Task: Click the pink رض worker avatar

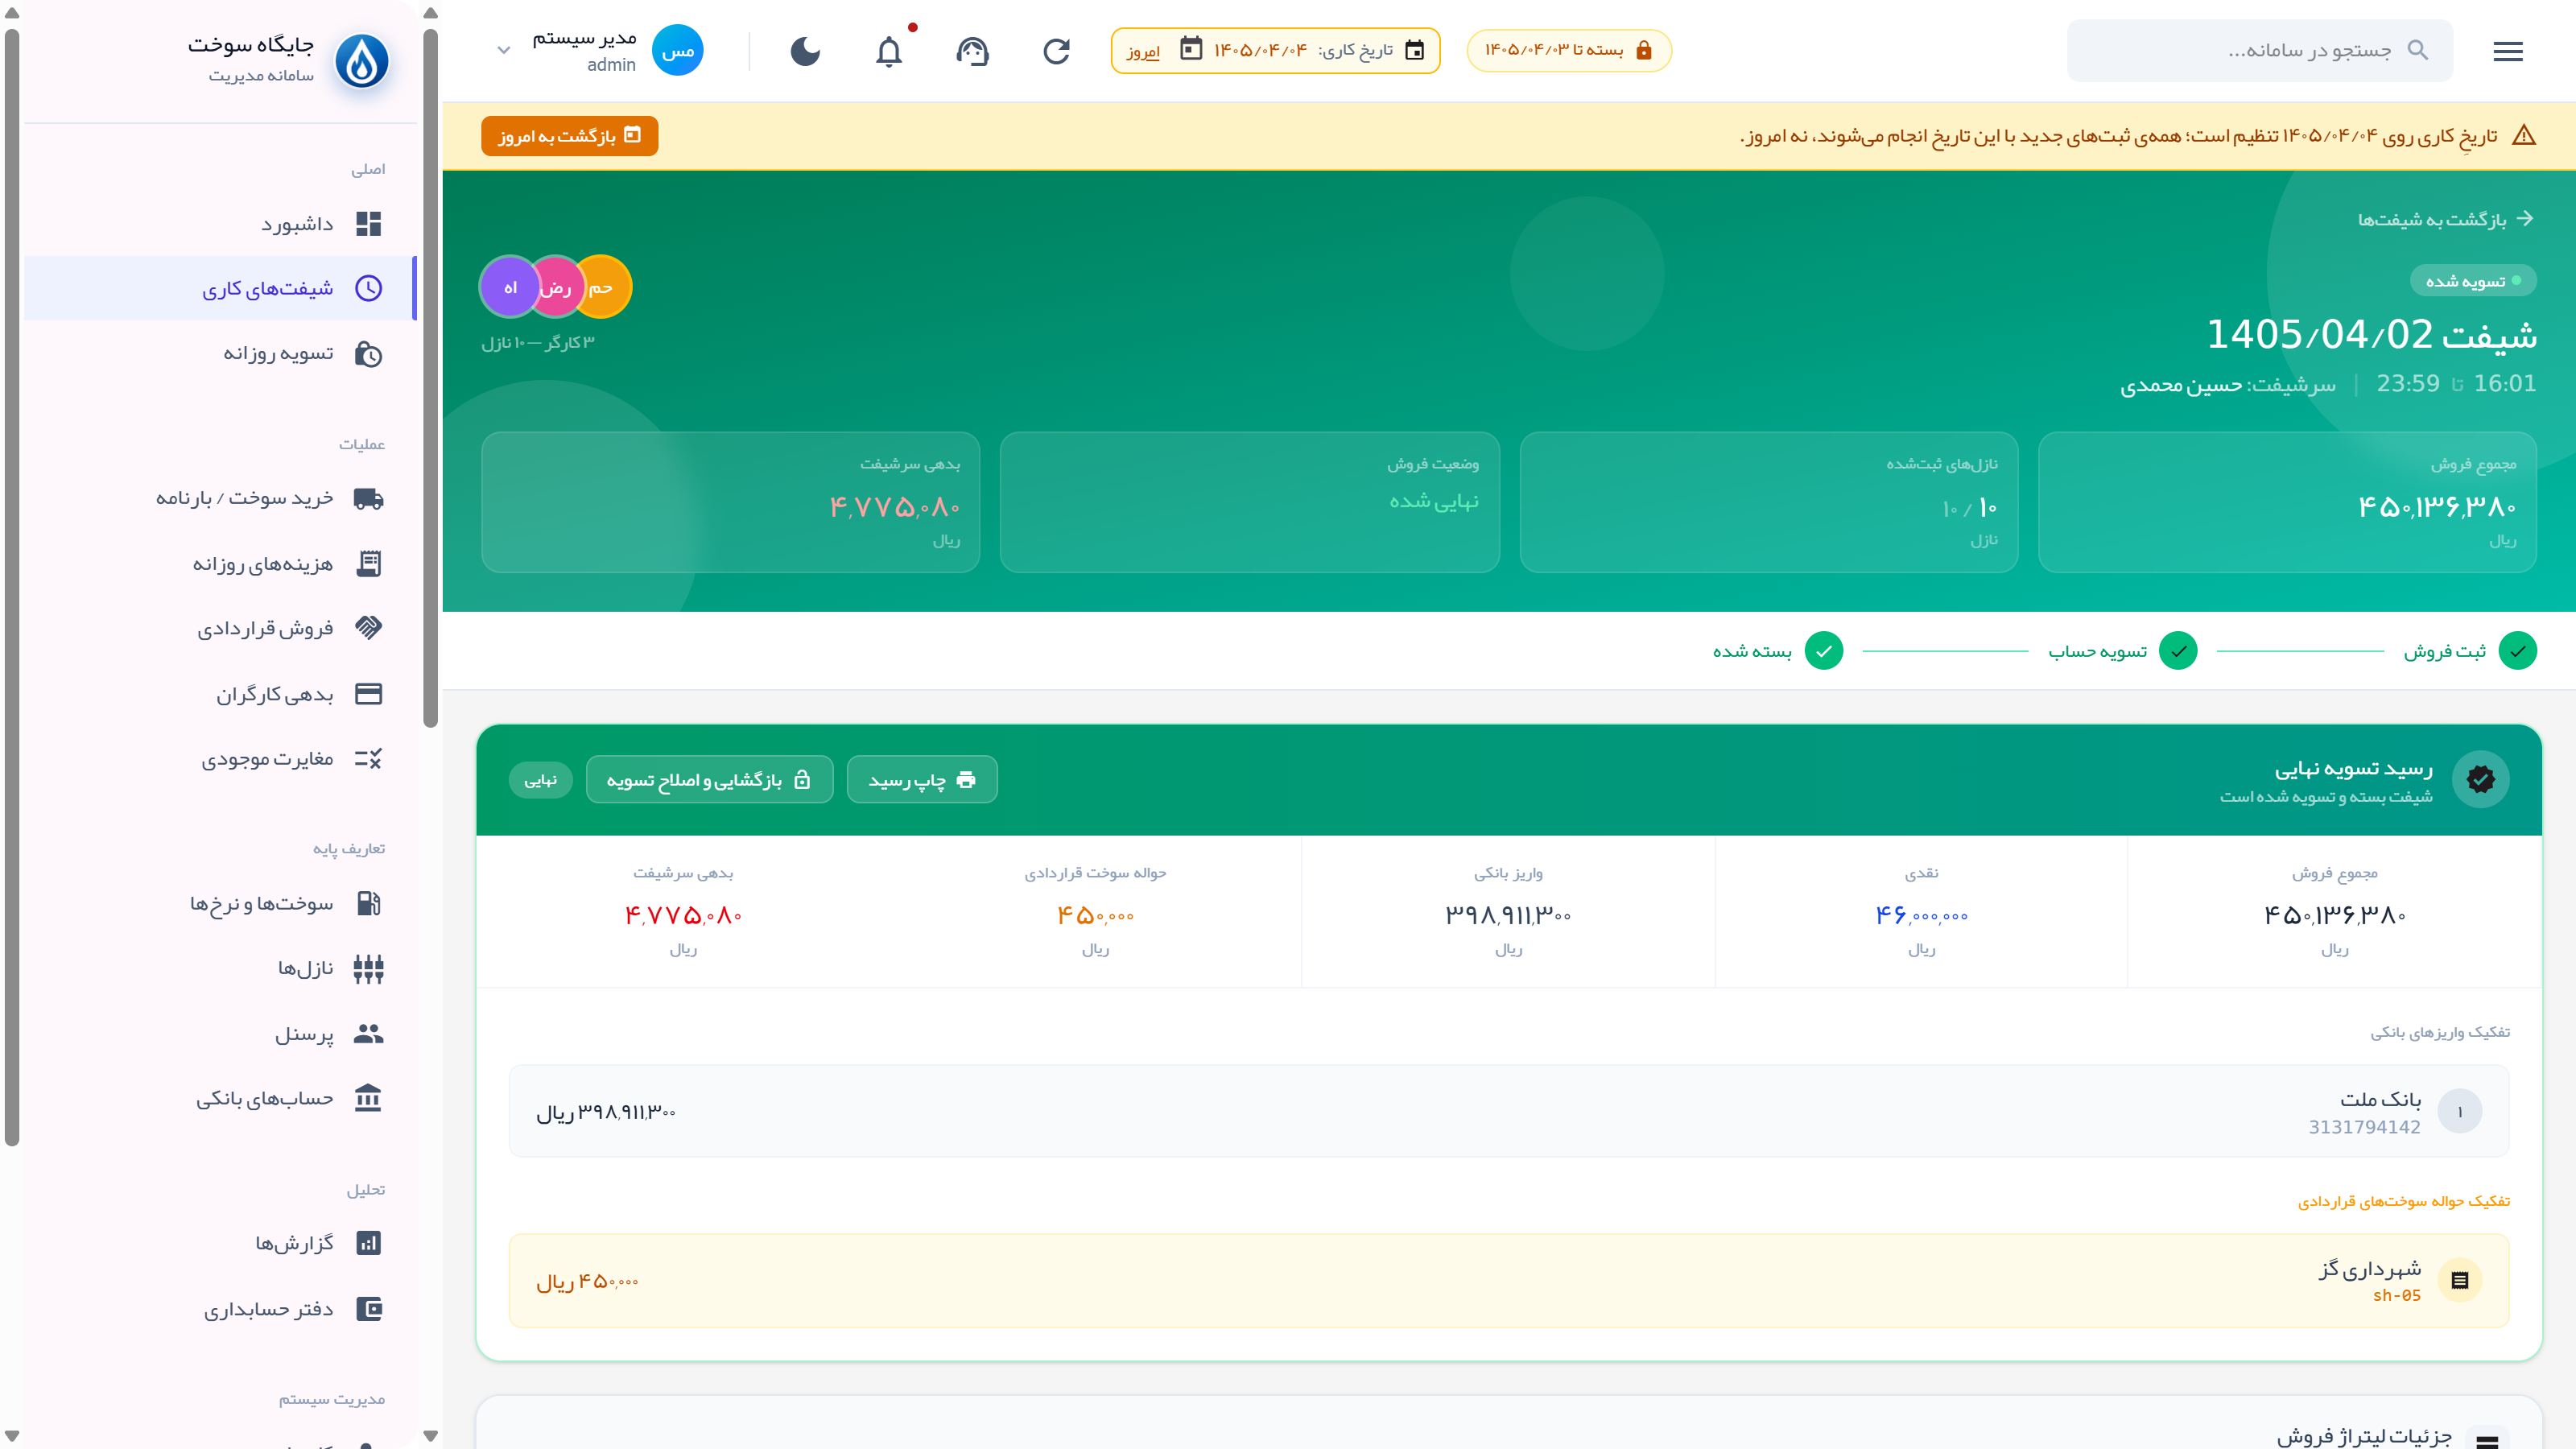Action: [x=555, y=287]
